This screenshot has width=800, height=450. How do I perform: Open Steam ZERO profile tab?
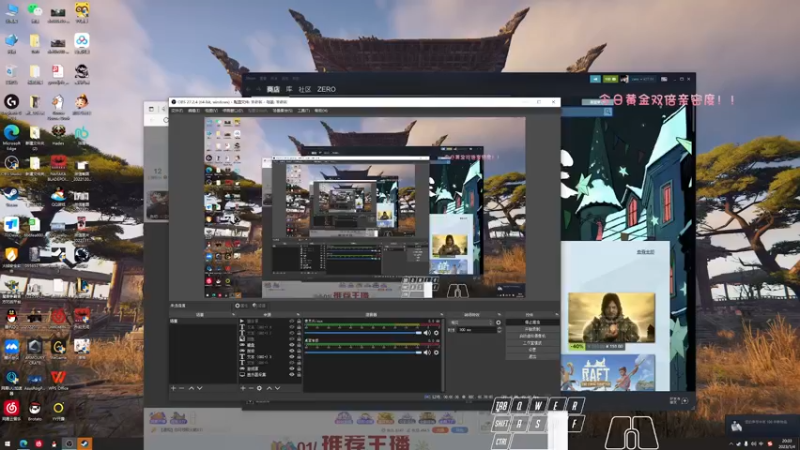pos(326,89)
